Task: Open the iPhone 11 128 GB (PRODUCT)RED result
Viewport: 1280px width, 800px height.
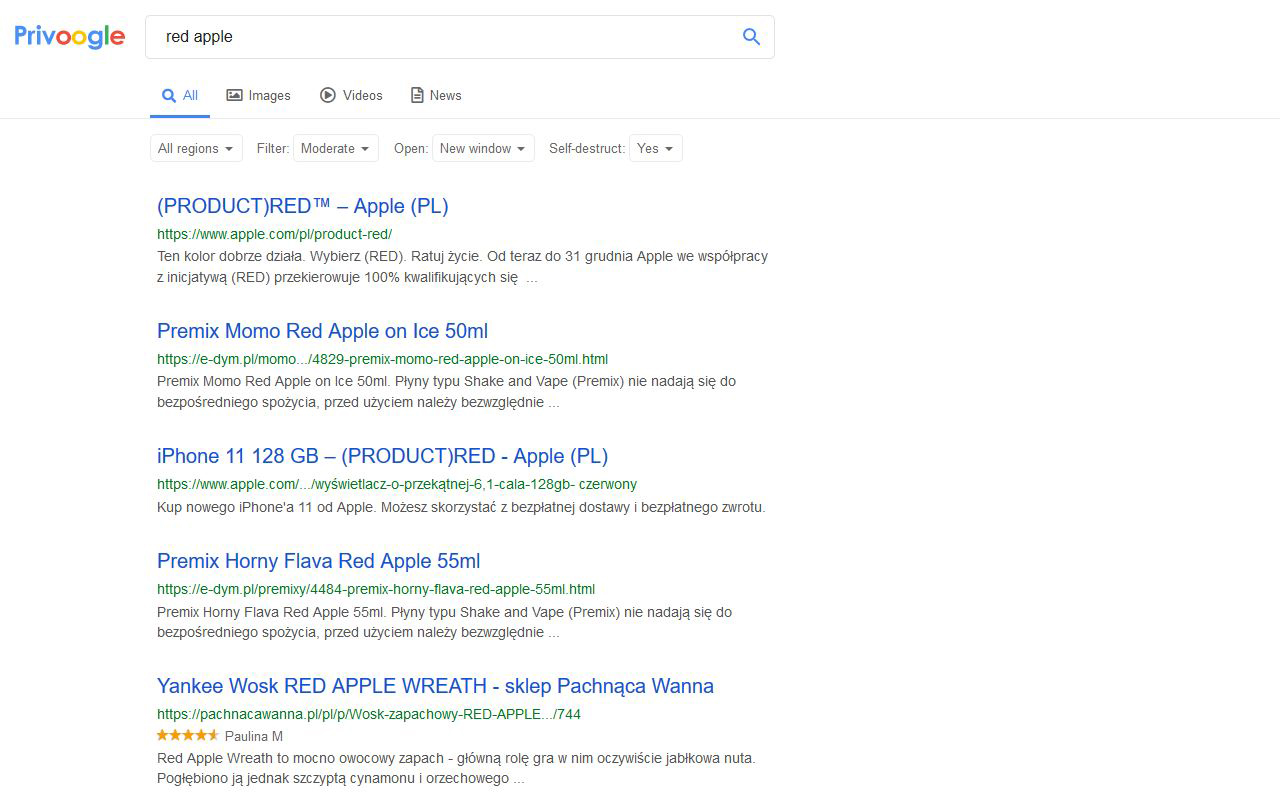Action: (x=382, y=456)
